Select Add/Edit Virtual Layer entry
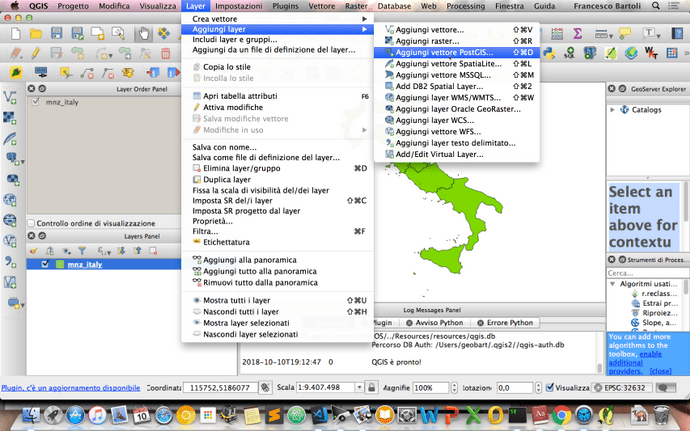The width and height of the screenshot is (690, 431). (x=457, y=155)
